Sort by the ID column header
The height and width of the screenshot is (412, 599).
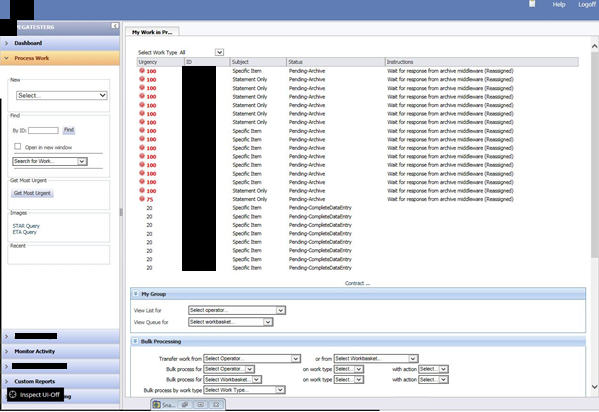[x=207, y=62]
